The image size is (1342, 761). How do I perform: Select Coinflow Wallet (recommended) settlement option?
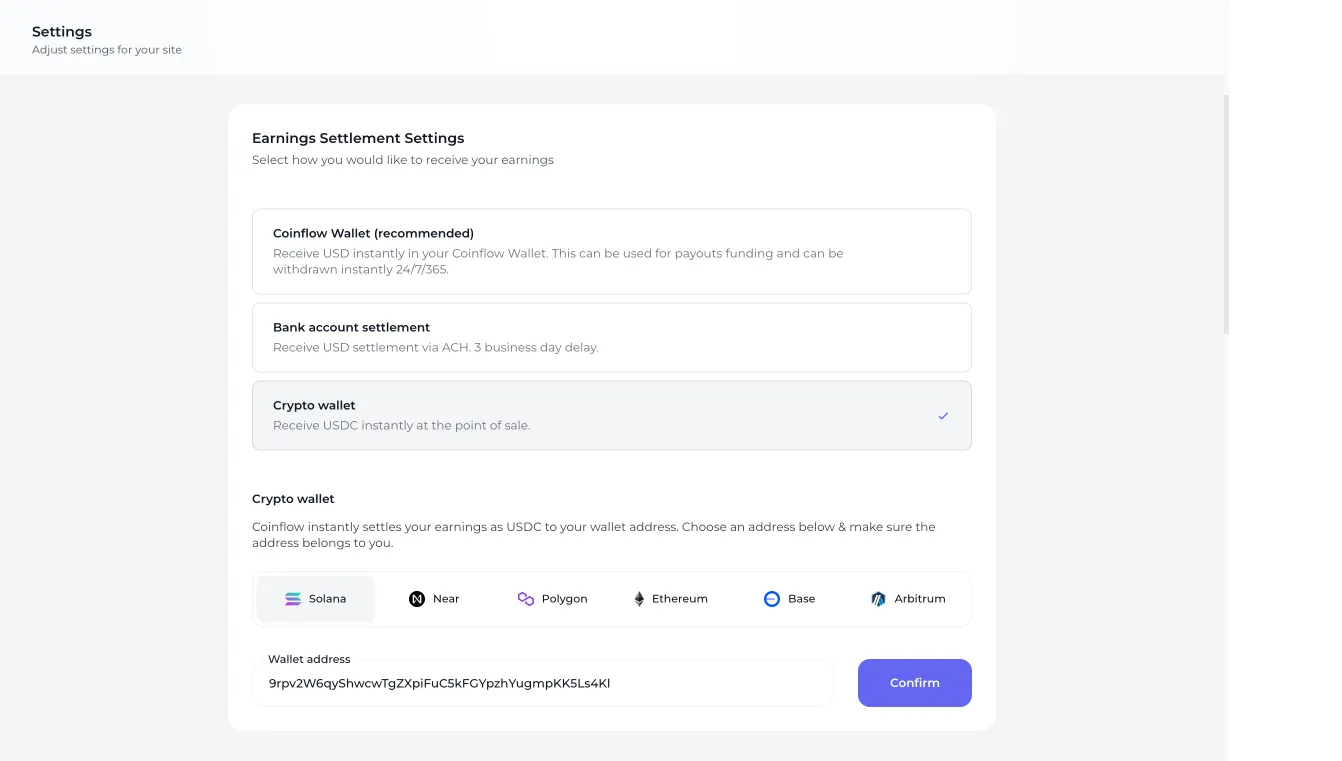click(612, 251)
